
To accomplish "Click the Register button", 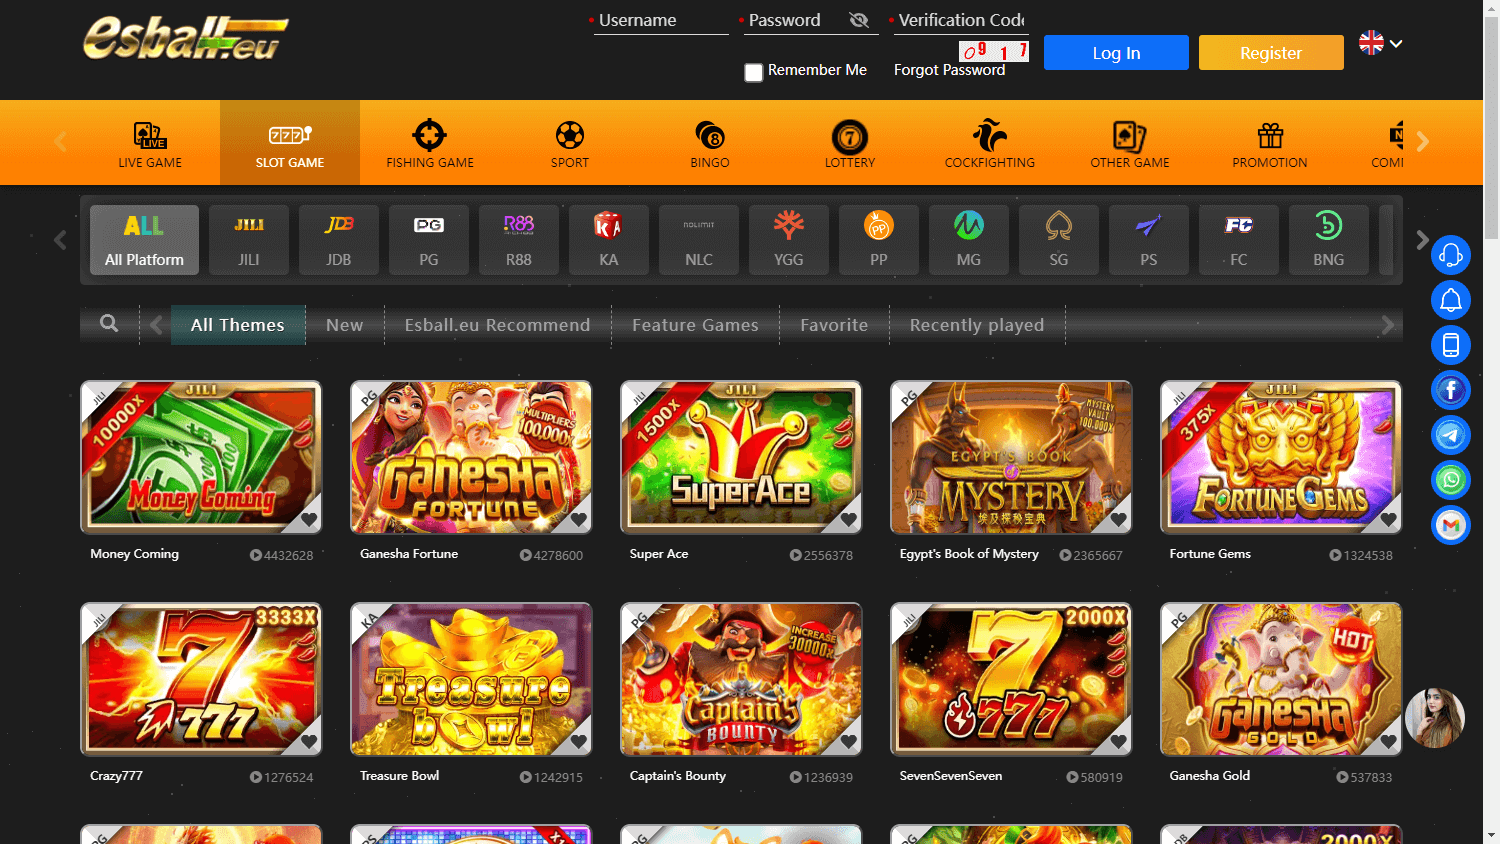I will [x=1271, y=53].
